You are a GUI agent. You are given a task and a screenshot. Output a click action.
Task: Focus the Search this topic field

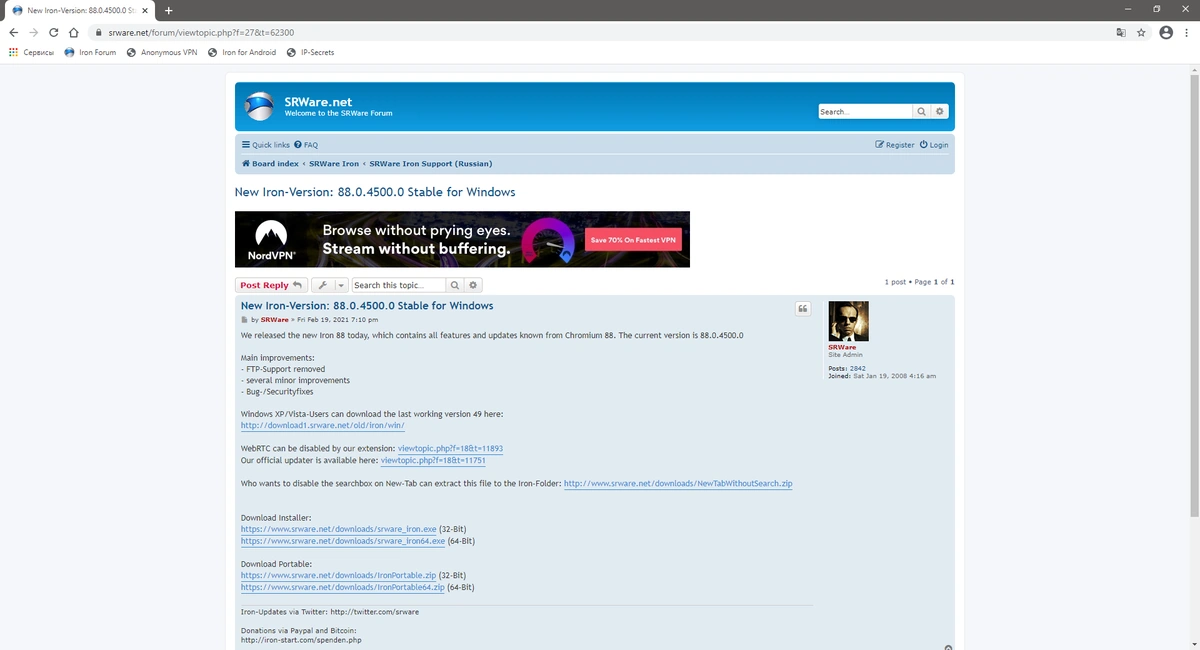398,285
